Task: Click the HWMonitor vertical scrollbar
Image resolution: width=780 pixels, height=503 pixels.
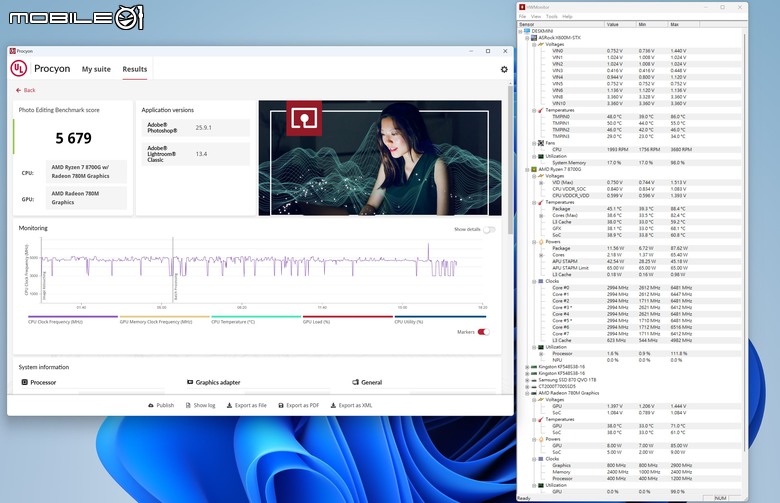Action: point(745,244)
